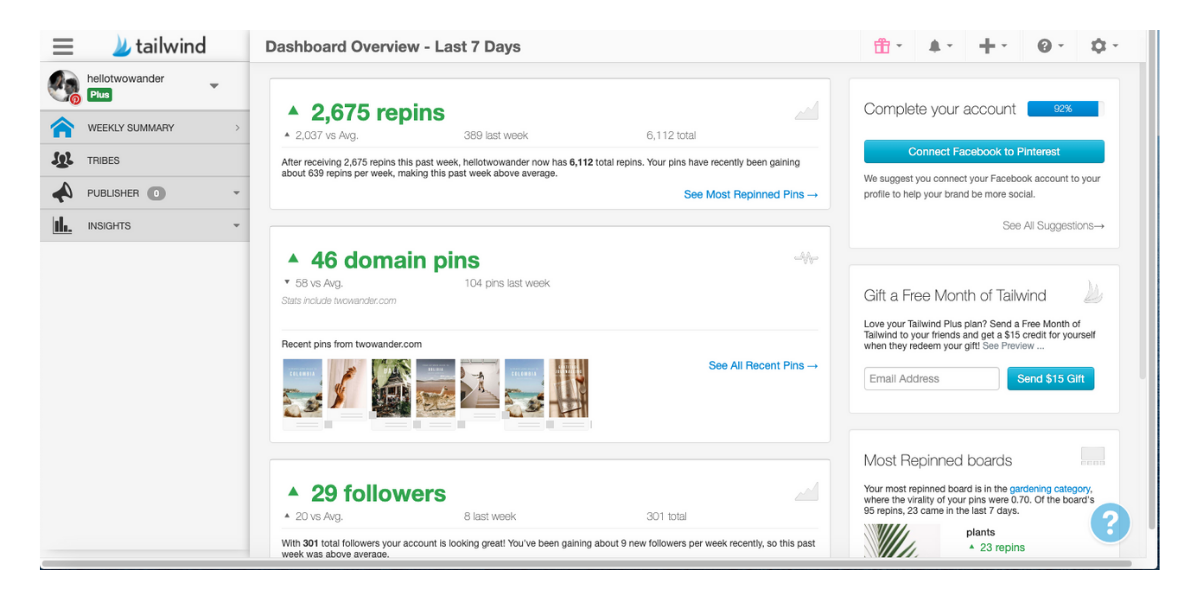
Task: Expand the Publisher menu arrow
Action: (237, 193)
